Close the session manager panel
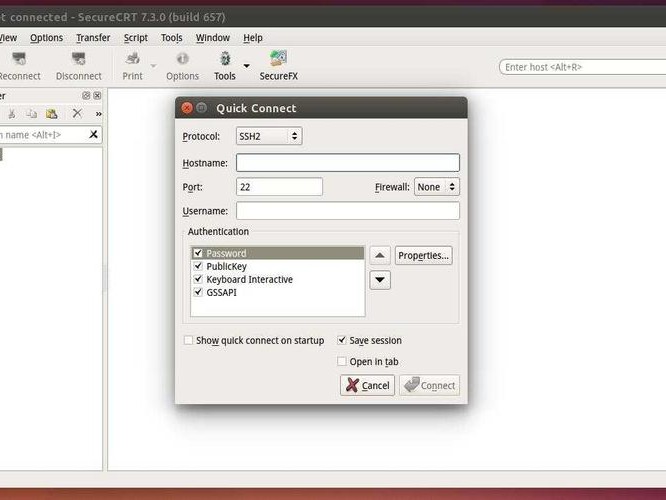The height and width of the screenshot is (500, 666). [x=97, y=96]
